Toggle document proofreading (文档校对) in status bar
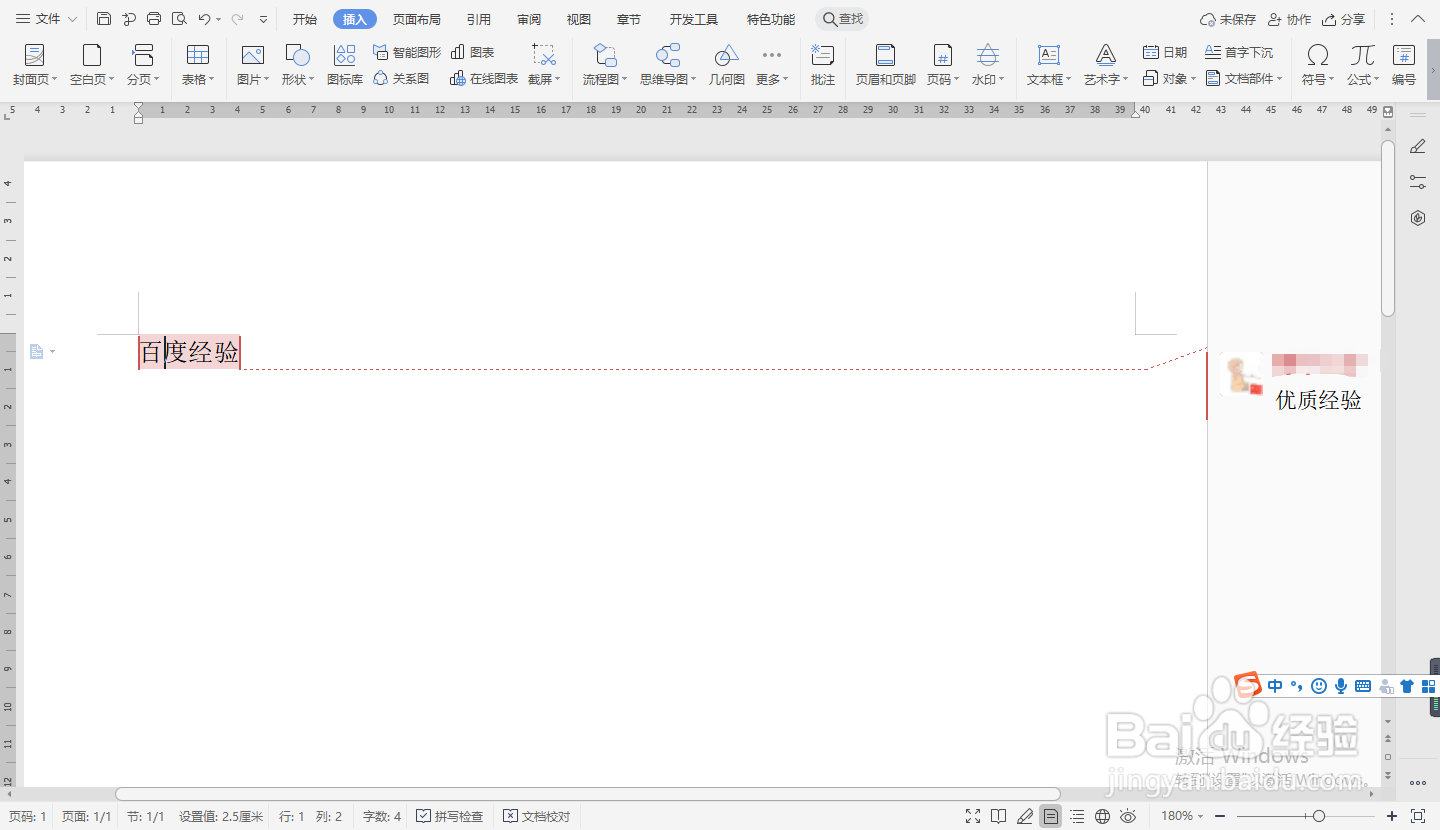This screenshot has height=830, width=1440. point(537,817)
